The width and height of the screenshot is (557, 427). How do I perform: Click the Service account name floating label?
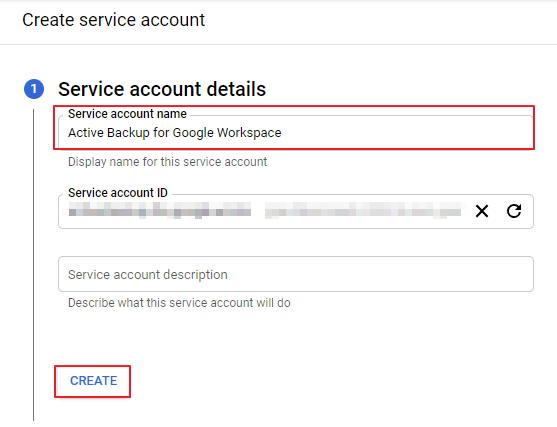[127, 114]
